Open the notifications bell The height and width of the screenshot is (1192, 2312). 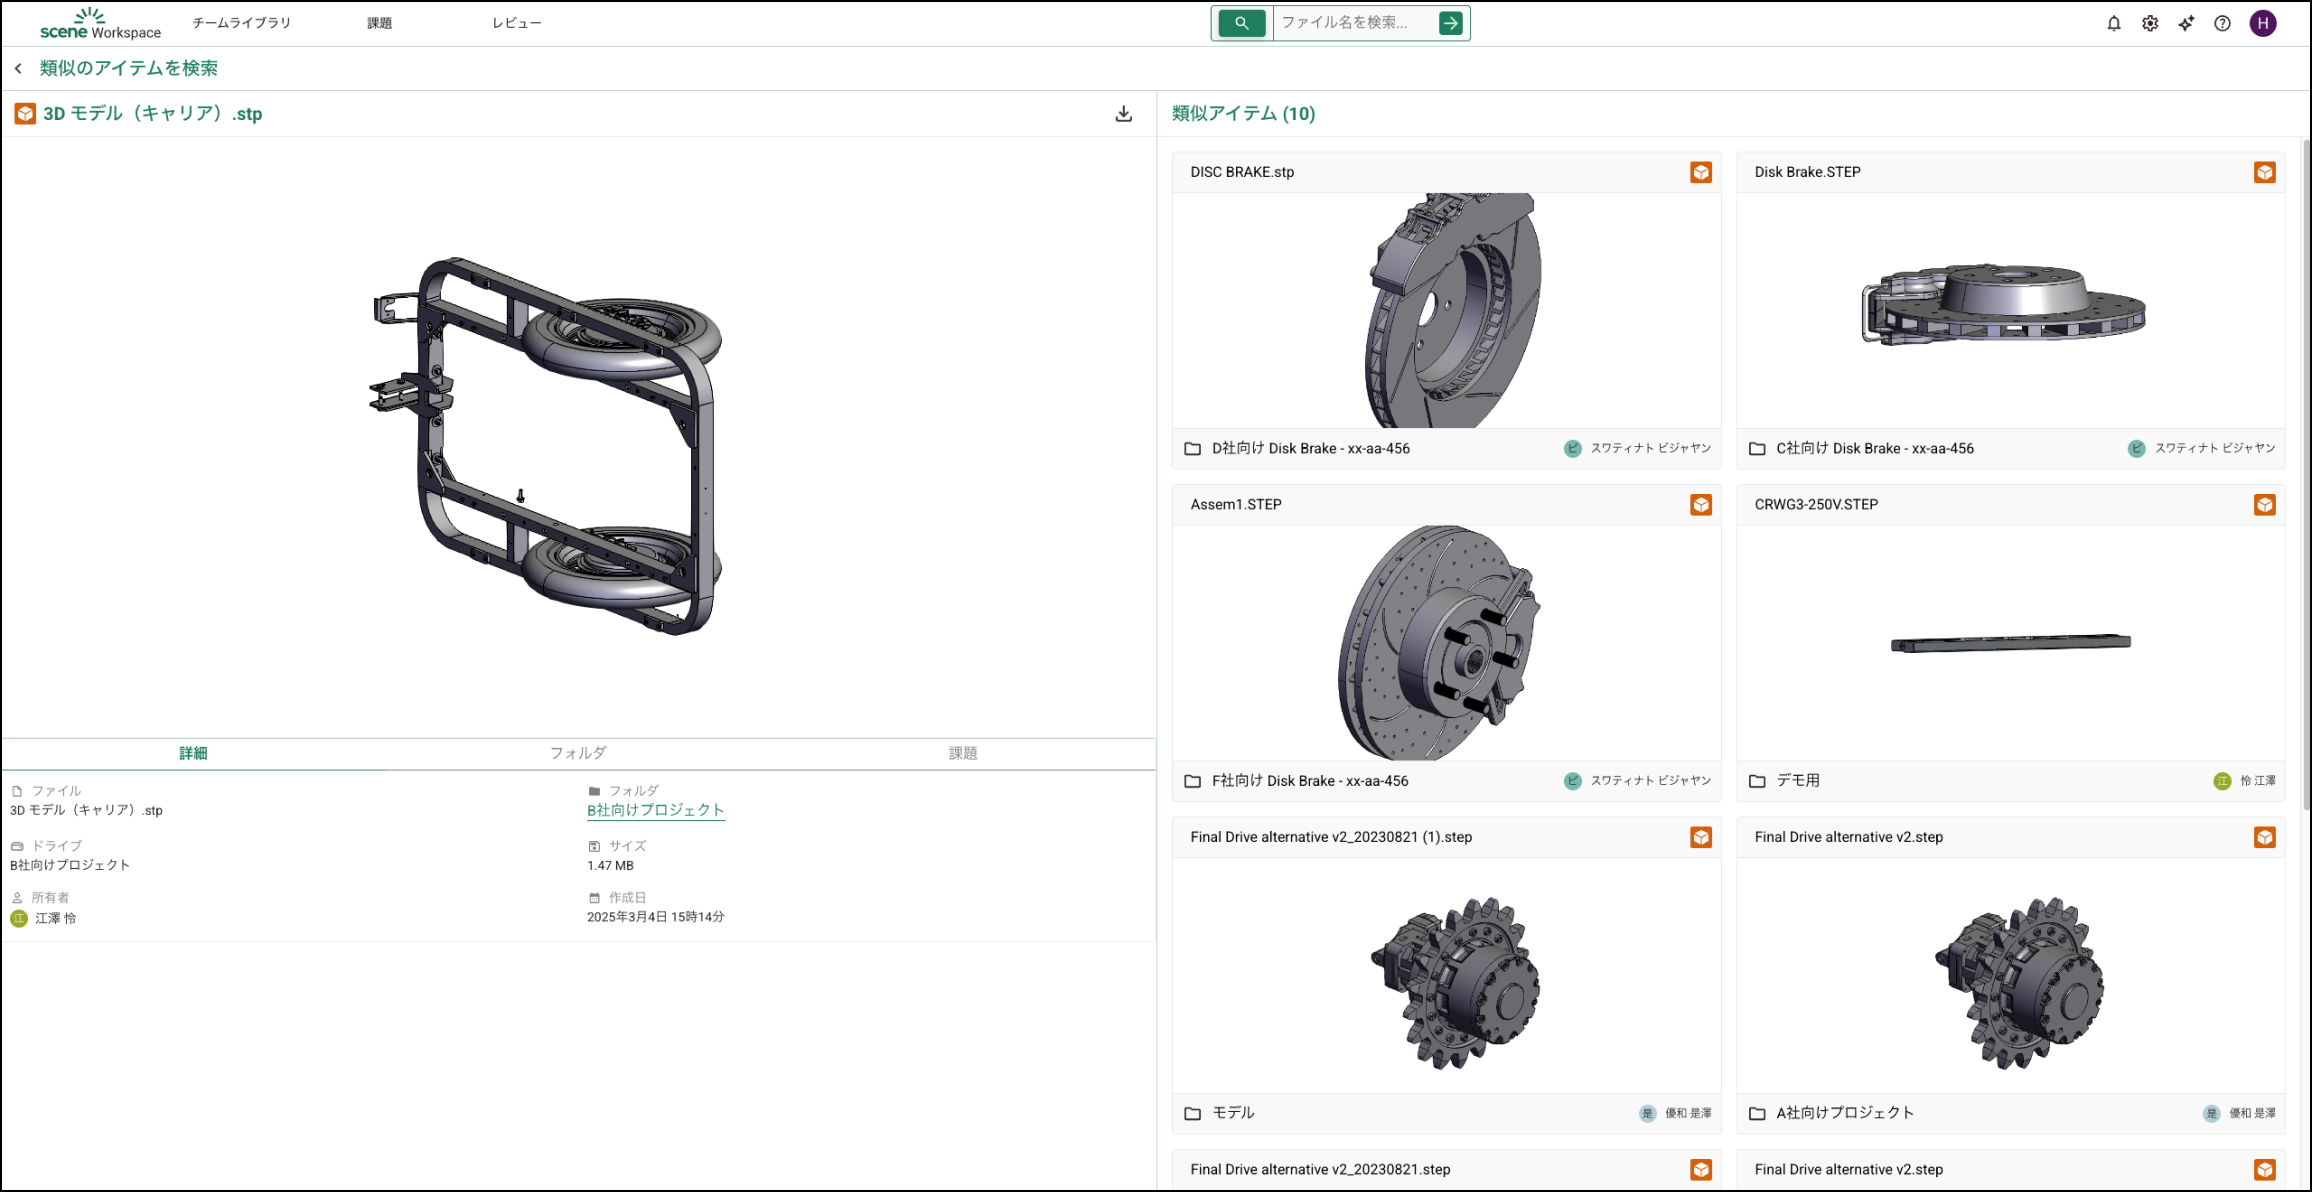coord(2113,23)
